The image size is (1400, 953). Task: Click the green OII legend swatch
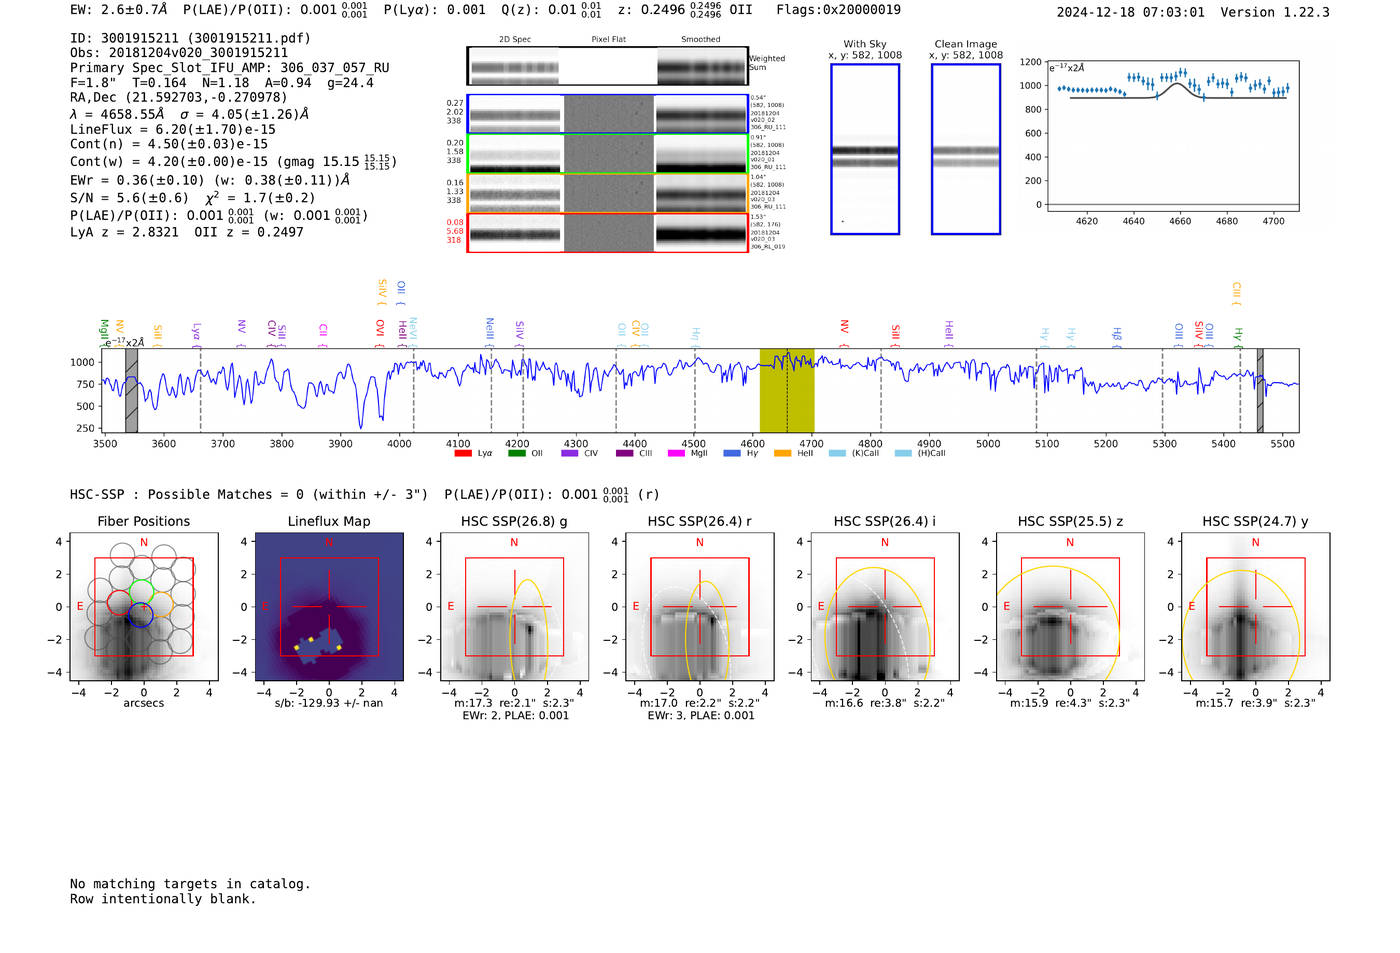pyautogui.click(x=516, y=453)
